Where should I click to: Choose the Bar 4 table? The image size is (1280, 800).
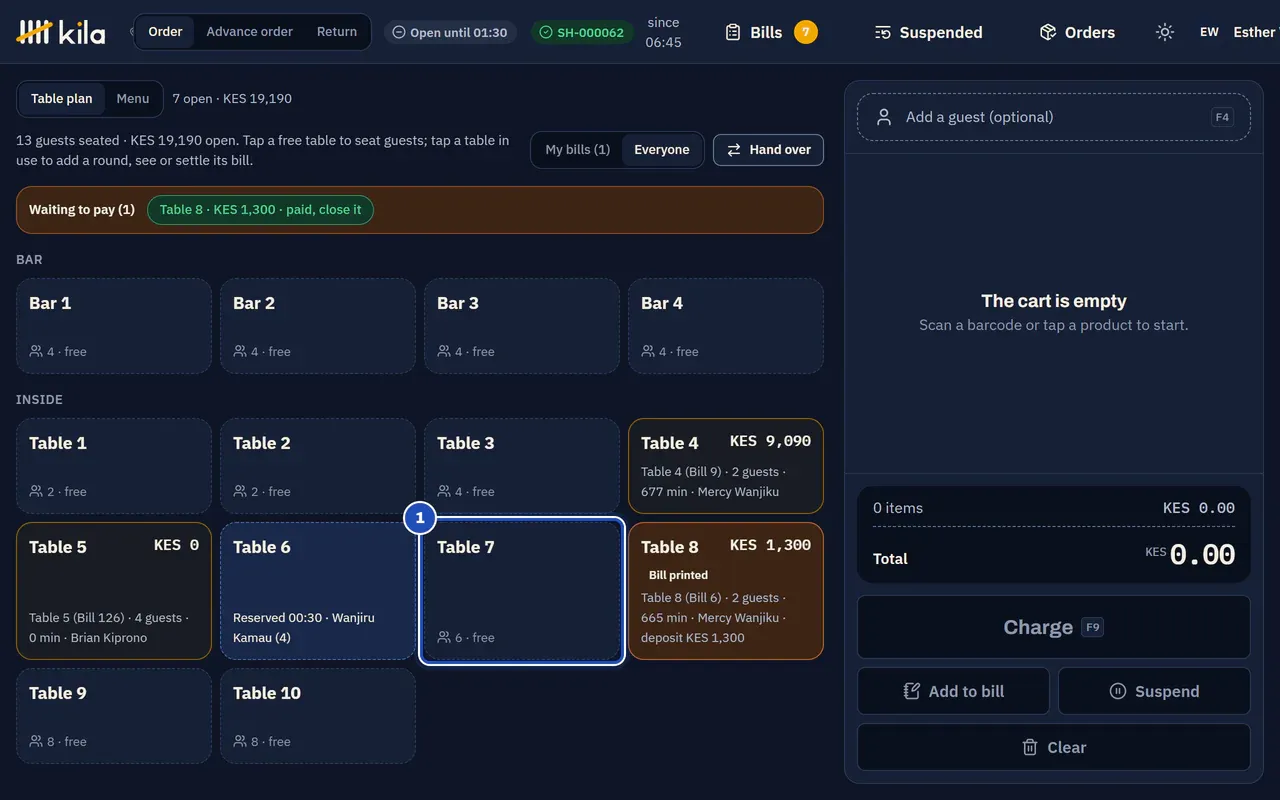click(x=726, y=326)
